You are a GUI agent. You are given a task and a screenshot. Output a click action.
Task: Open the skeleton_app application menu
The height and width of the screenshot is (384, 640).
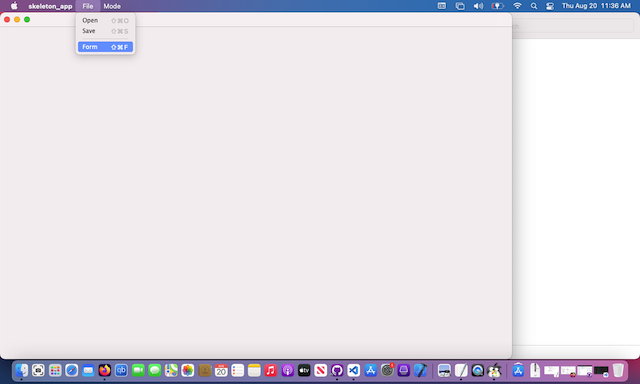(x=50, y=6)
